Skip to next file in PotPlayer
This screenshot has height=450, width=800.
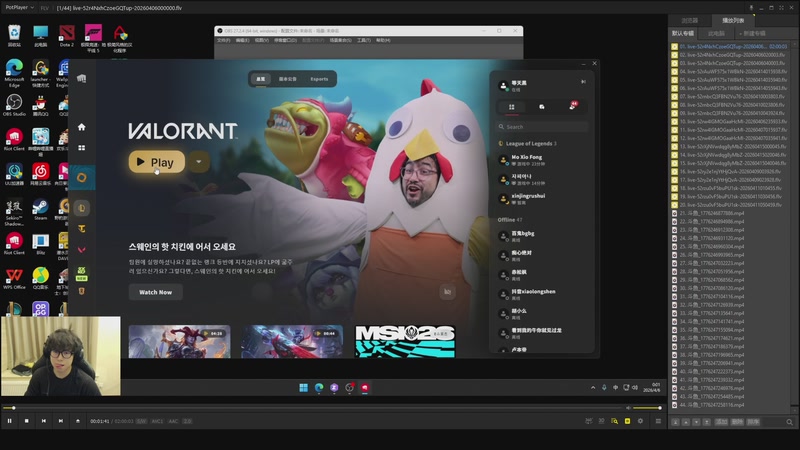coord(61,421)
